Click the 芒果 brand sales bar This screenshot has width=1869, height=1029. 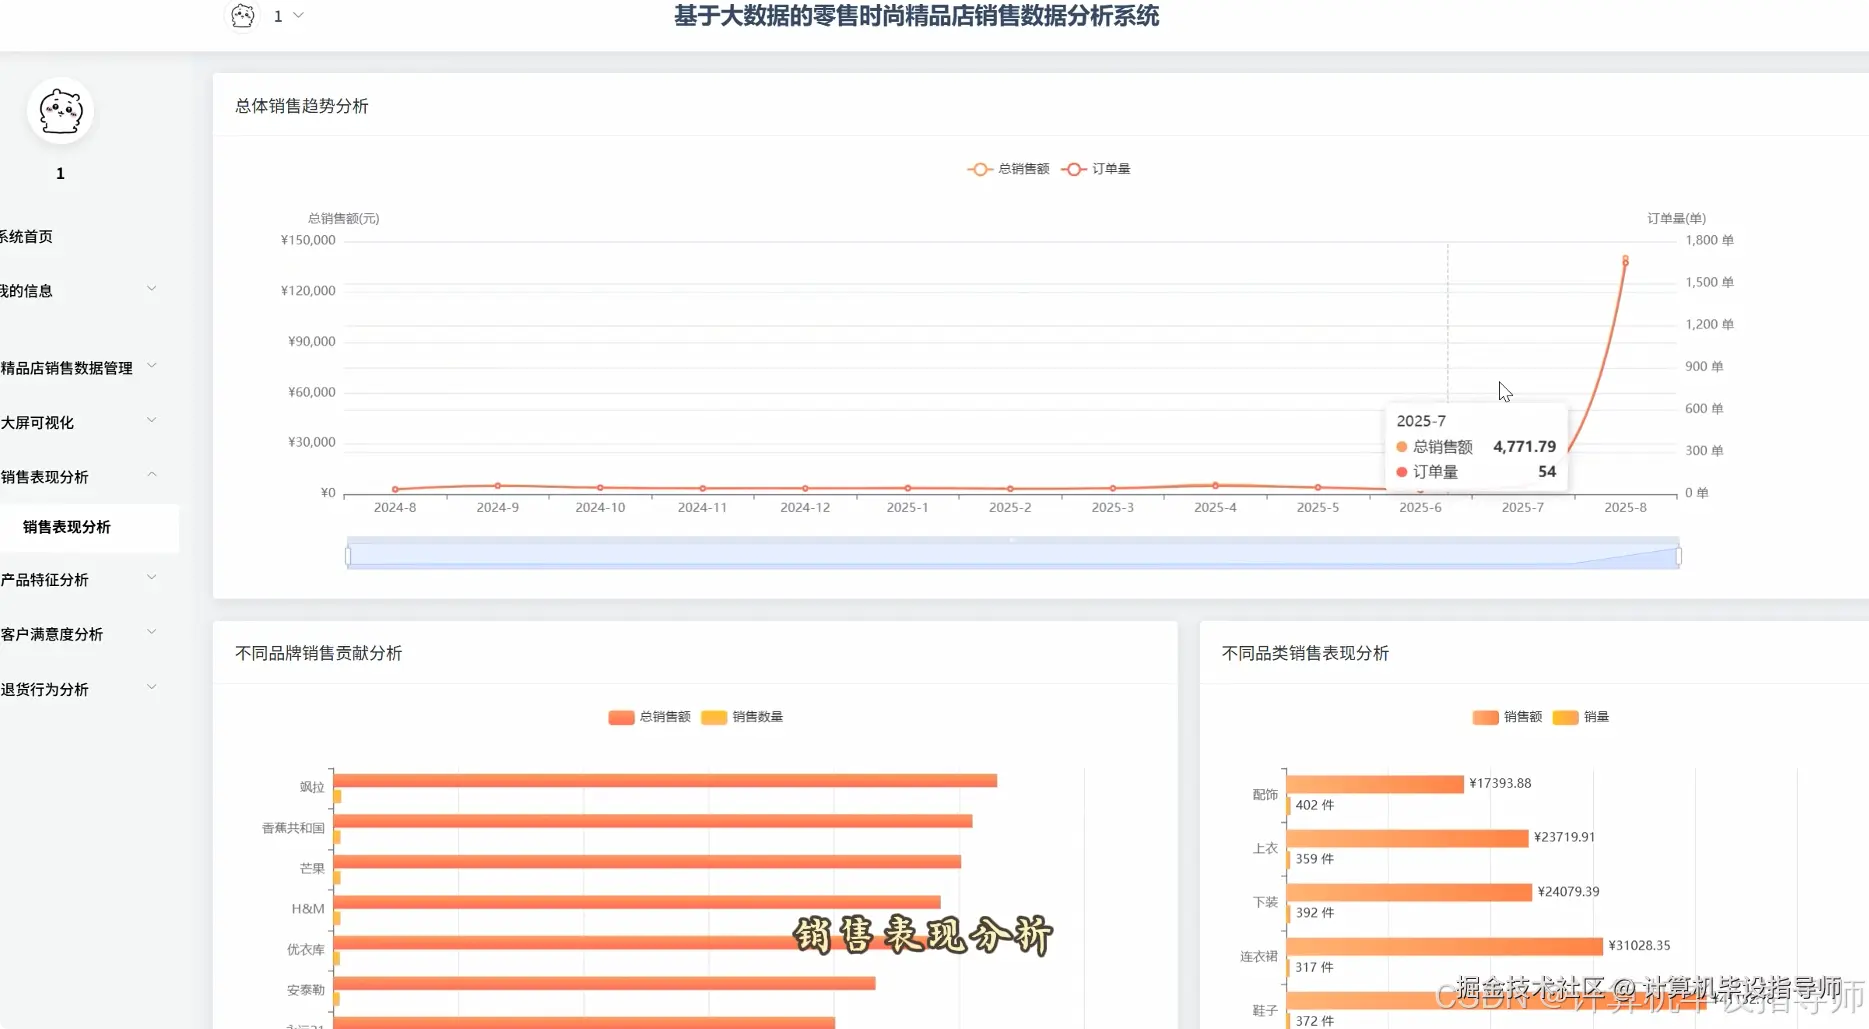click(647, 862)
